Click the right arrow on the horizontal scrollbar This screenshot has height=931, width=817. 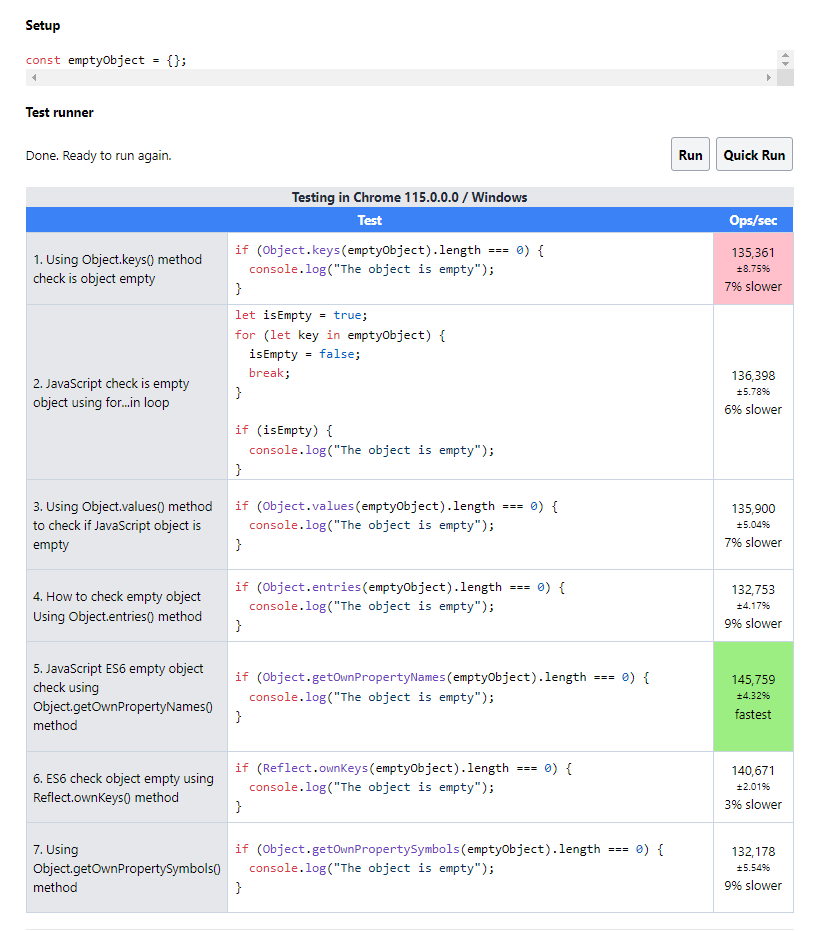click(x=769, y=78)
